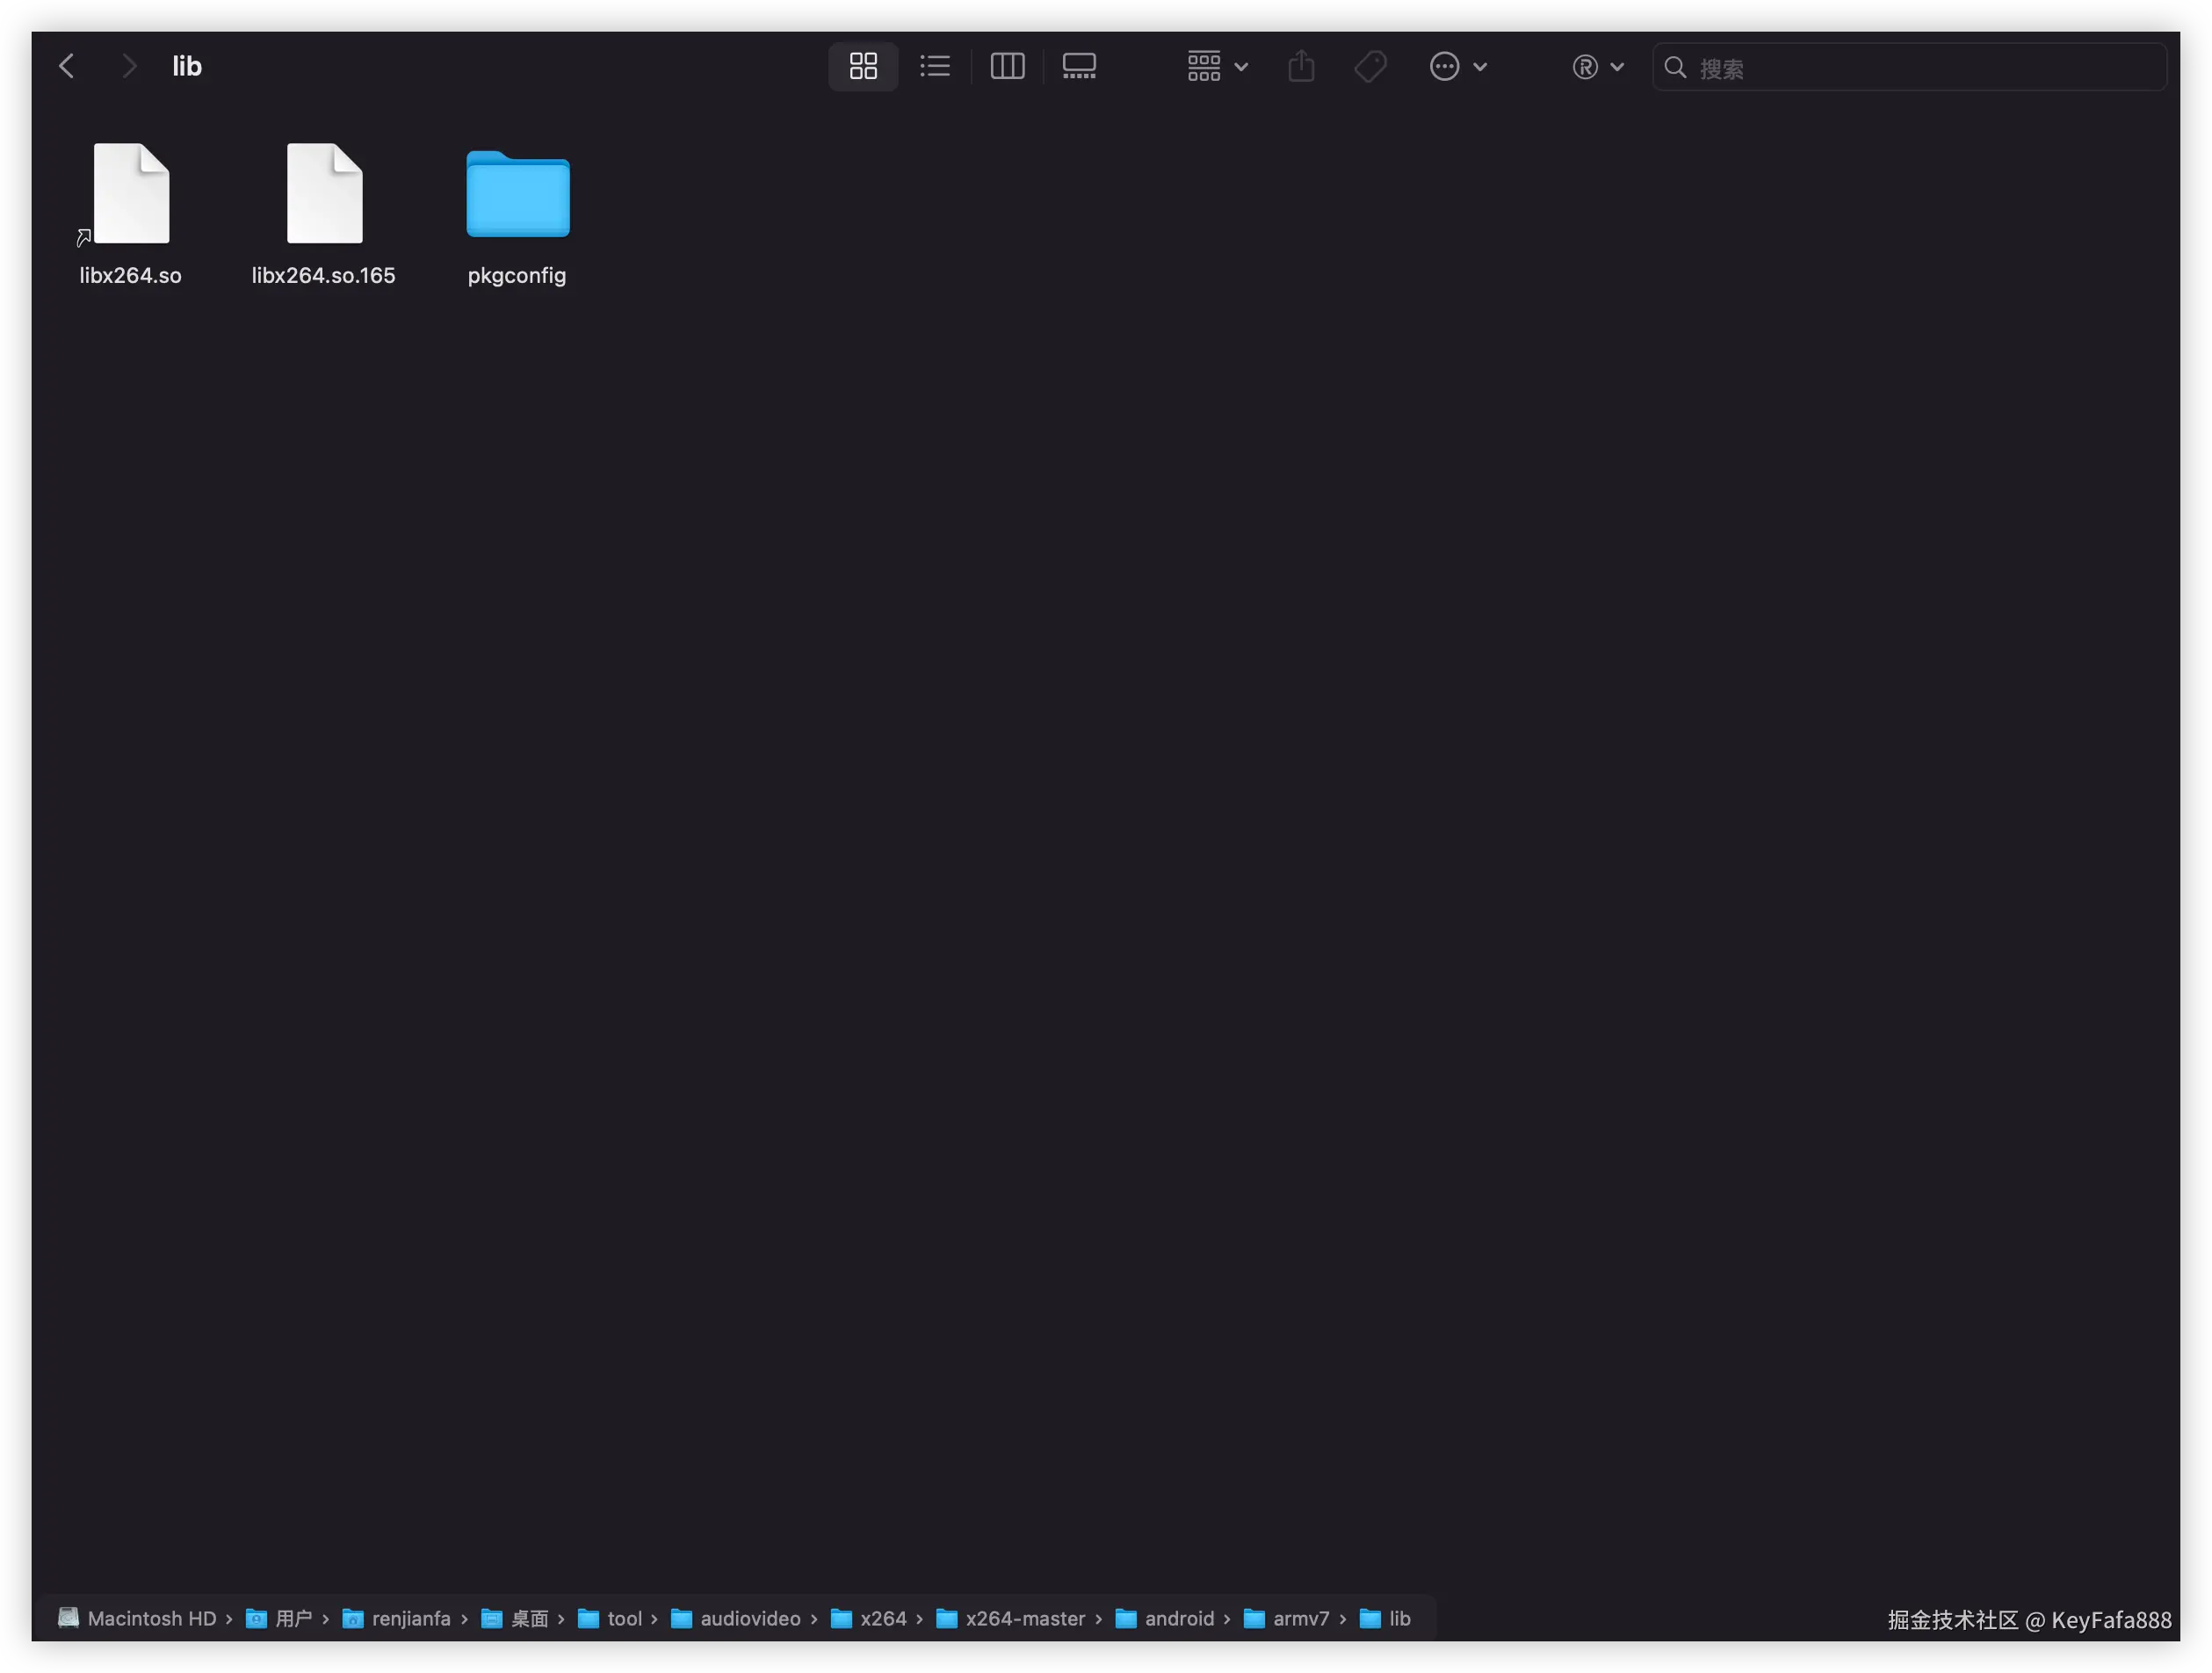
Task: Click inside the search field
Action: click(x=1920, y=67)
